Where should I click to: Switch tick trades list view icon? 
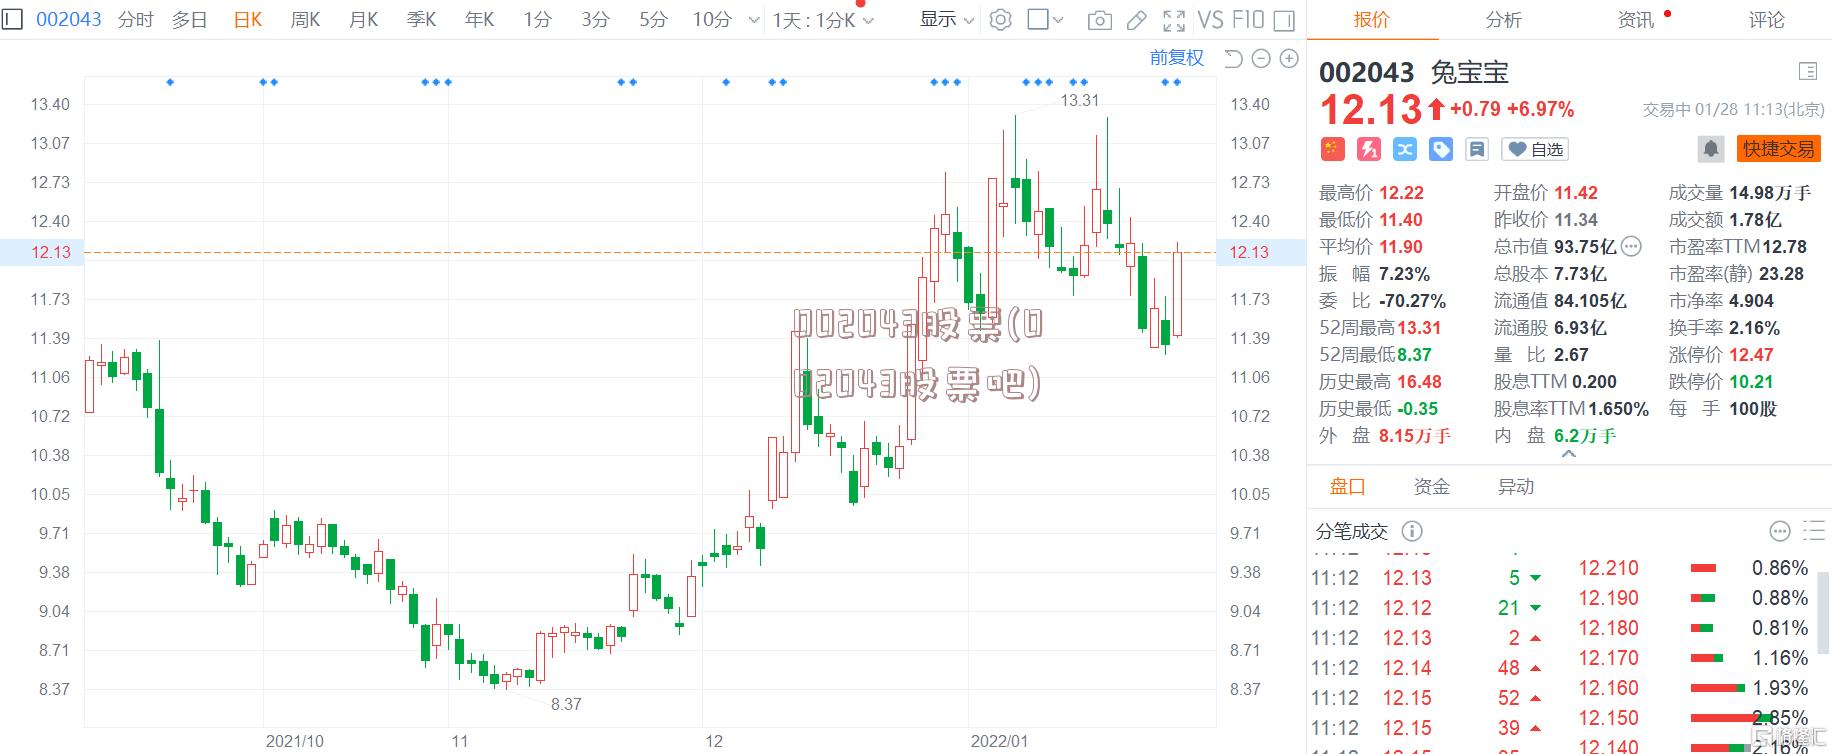(1814, 531)
